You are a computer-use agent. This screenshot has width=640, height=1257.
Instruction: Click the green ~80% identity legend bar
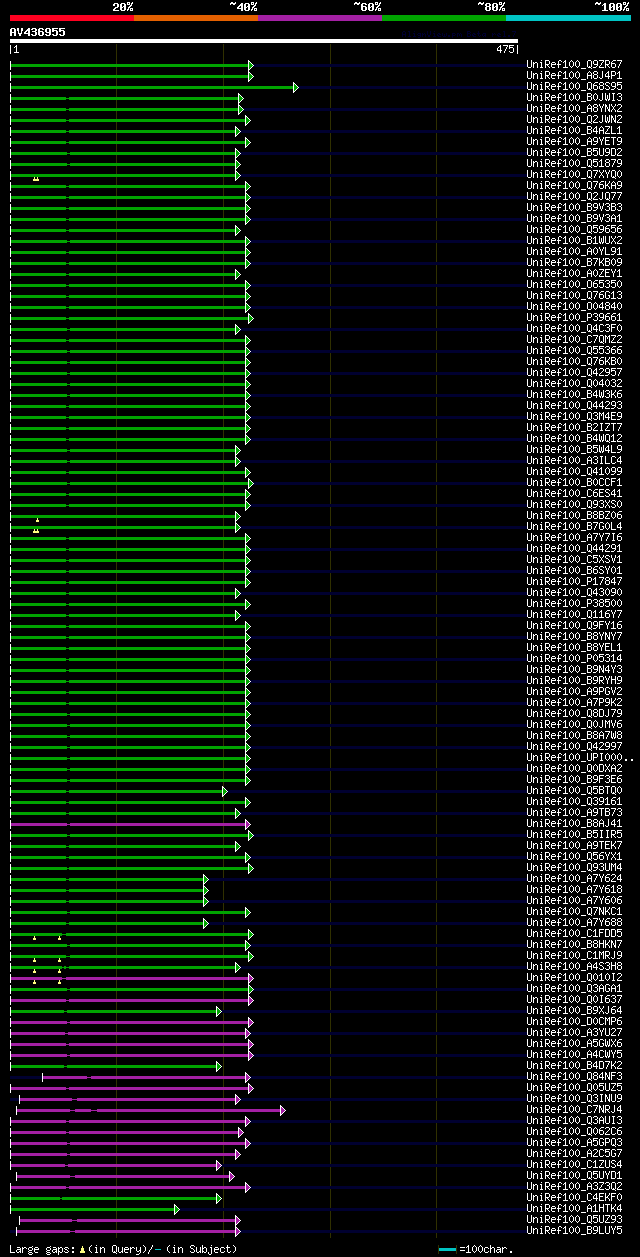click(x=443, y=18)
